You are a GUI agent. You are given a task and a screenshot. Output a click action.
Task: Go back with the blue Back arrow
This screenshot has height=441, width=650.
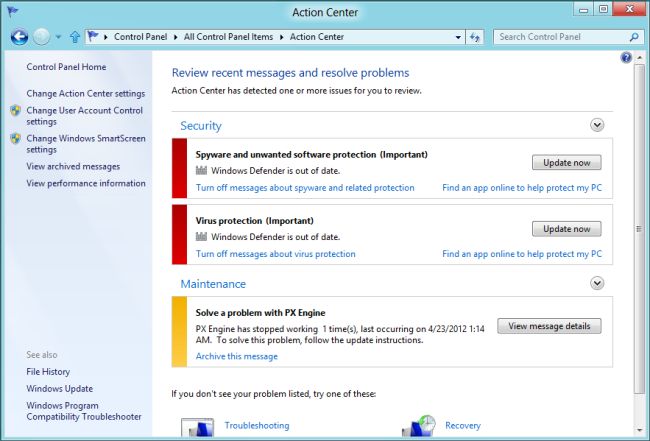19,37
